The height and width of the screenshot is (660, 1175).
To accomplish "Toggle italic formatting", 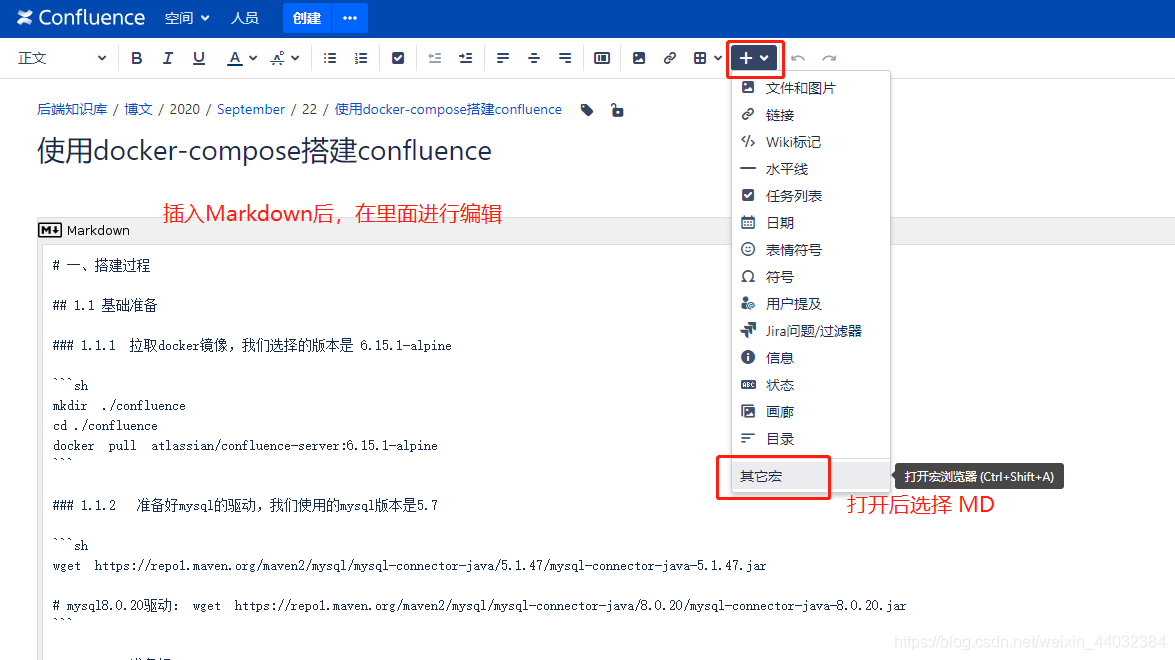I will (167, 58).
